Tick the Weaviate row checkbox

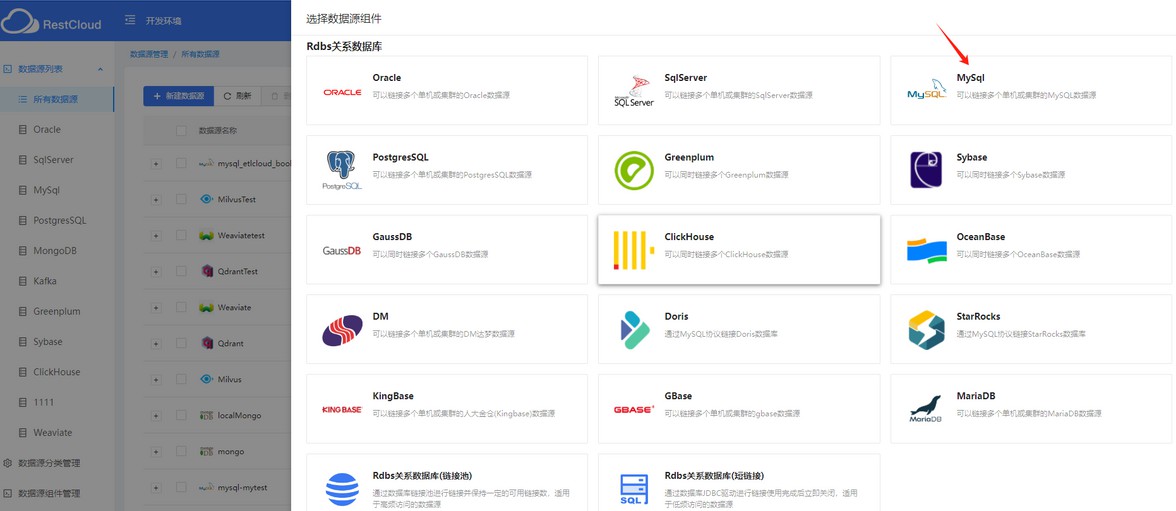tap(181, 308)
